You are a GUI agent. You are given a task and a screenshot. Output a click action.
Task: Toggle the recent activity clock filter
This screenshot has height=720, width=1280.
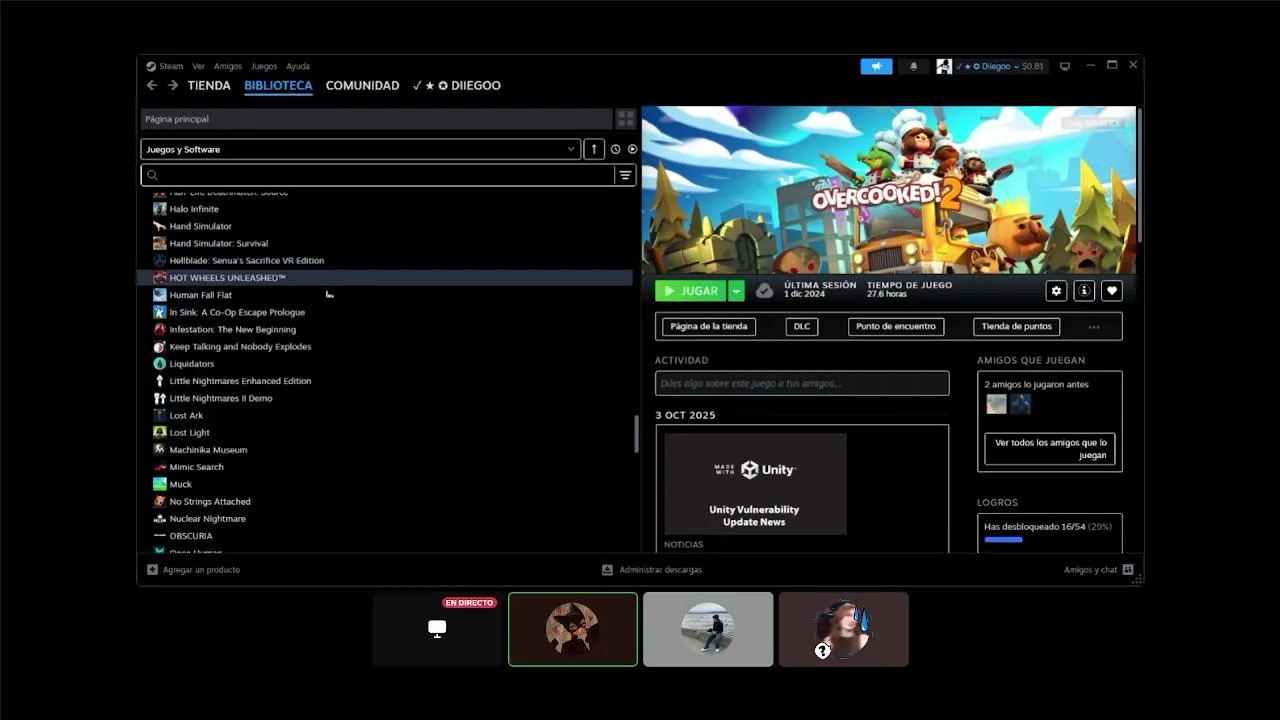616,149
